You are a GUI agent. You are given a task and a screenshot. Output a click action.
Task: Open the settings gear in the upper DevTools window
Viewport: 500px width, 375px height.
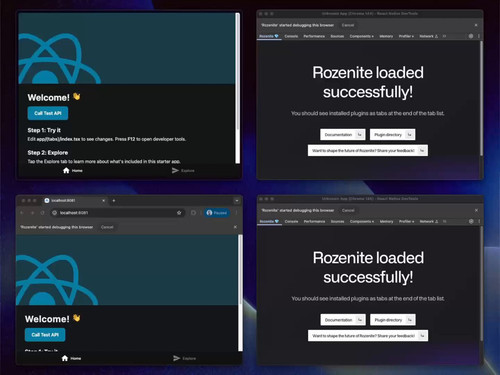[x=471, y=36]
